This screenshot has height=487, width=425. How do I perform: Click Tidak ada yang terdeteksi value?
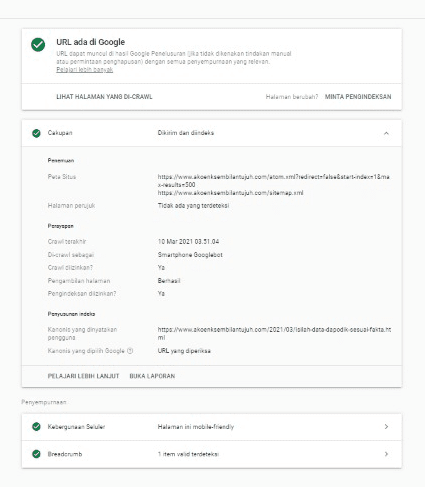[x=193, y=206]
